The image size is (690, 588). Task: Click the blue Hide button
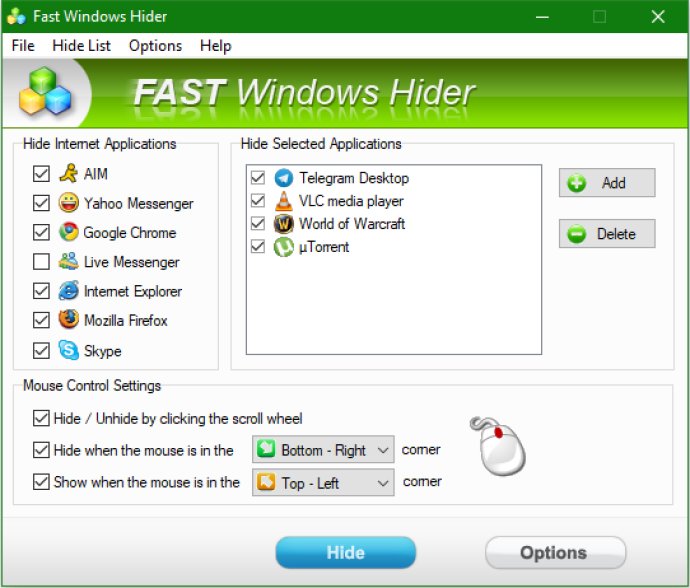click(x=345, y=552)
